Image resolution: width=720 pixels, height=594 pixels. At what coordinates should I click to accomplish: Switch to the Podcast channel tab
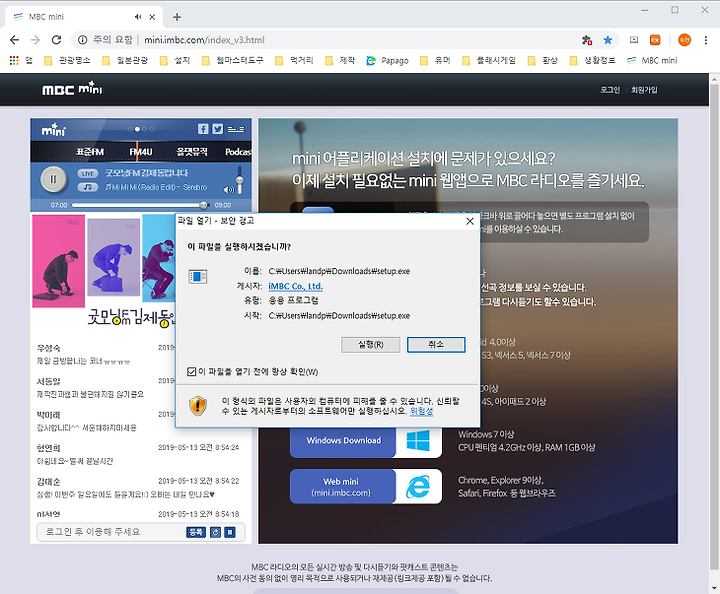pyautogui.click(x=238, y=151)
